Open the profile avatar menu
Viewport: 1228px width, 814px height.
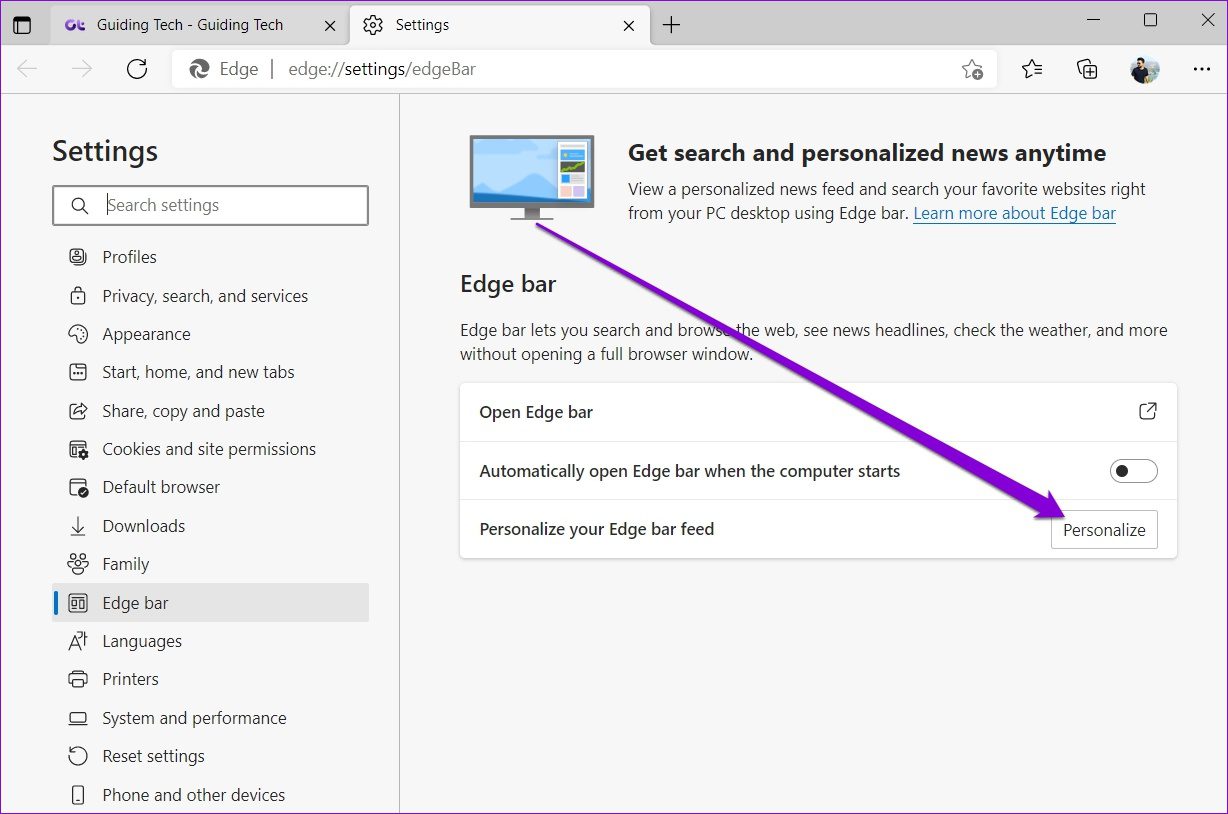point(1145,69)
